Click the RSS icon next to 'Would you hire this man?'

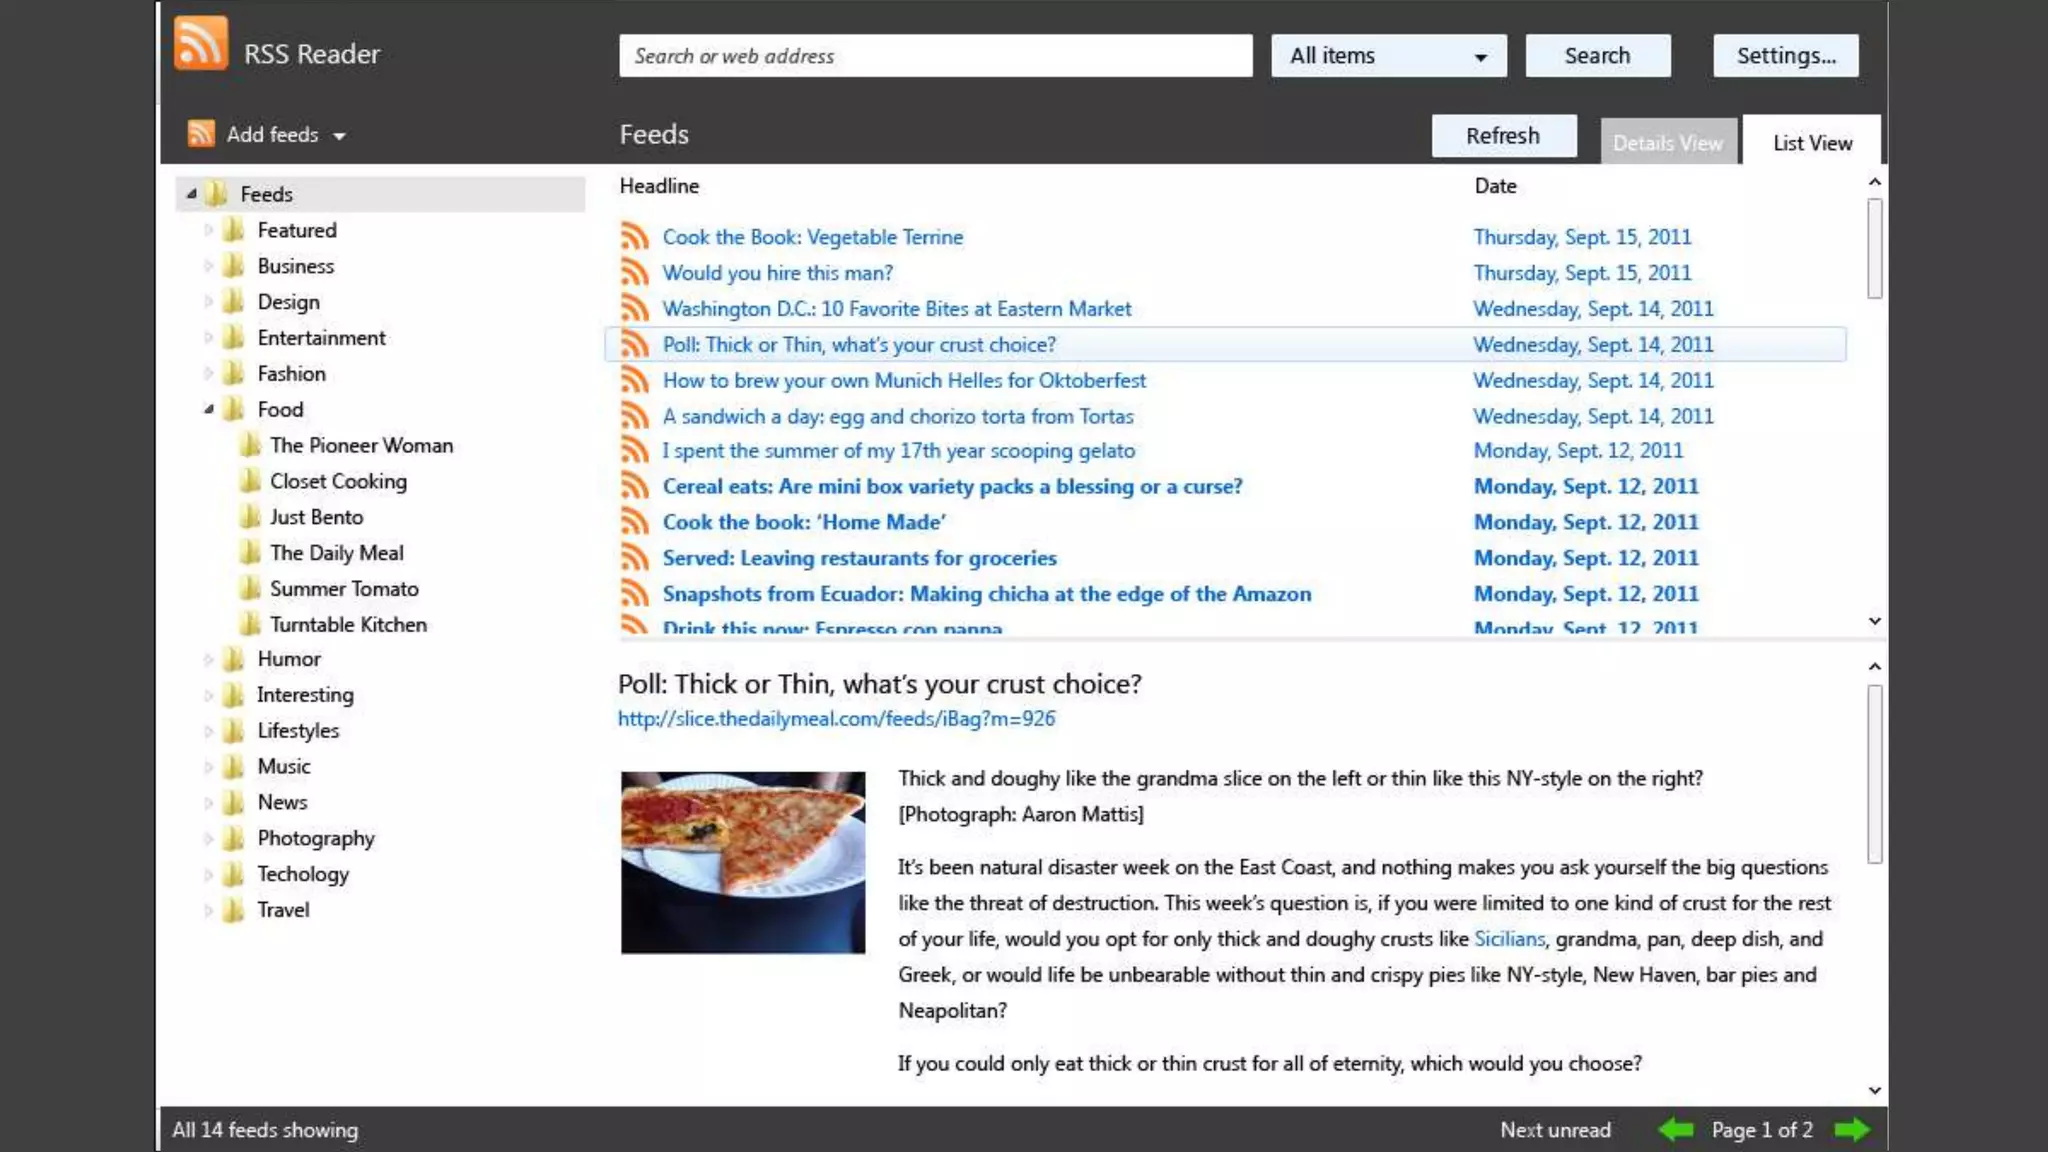pyautogui.click(x=634, y=273)
